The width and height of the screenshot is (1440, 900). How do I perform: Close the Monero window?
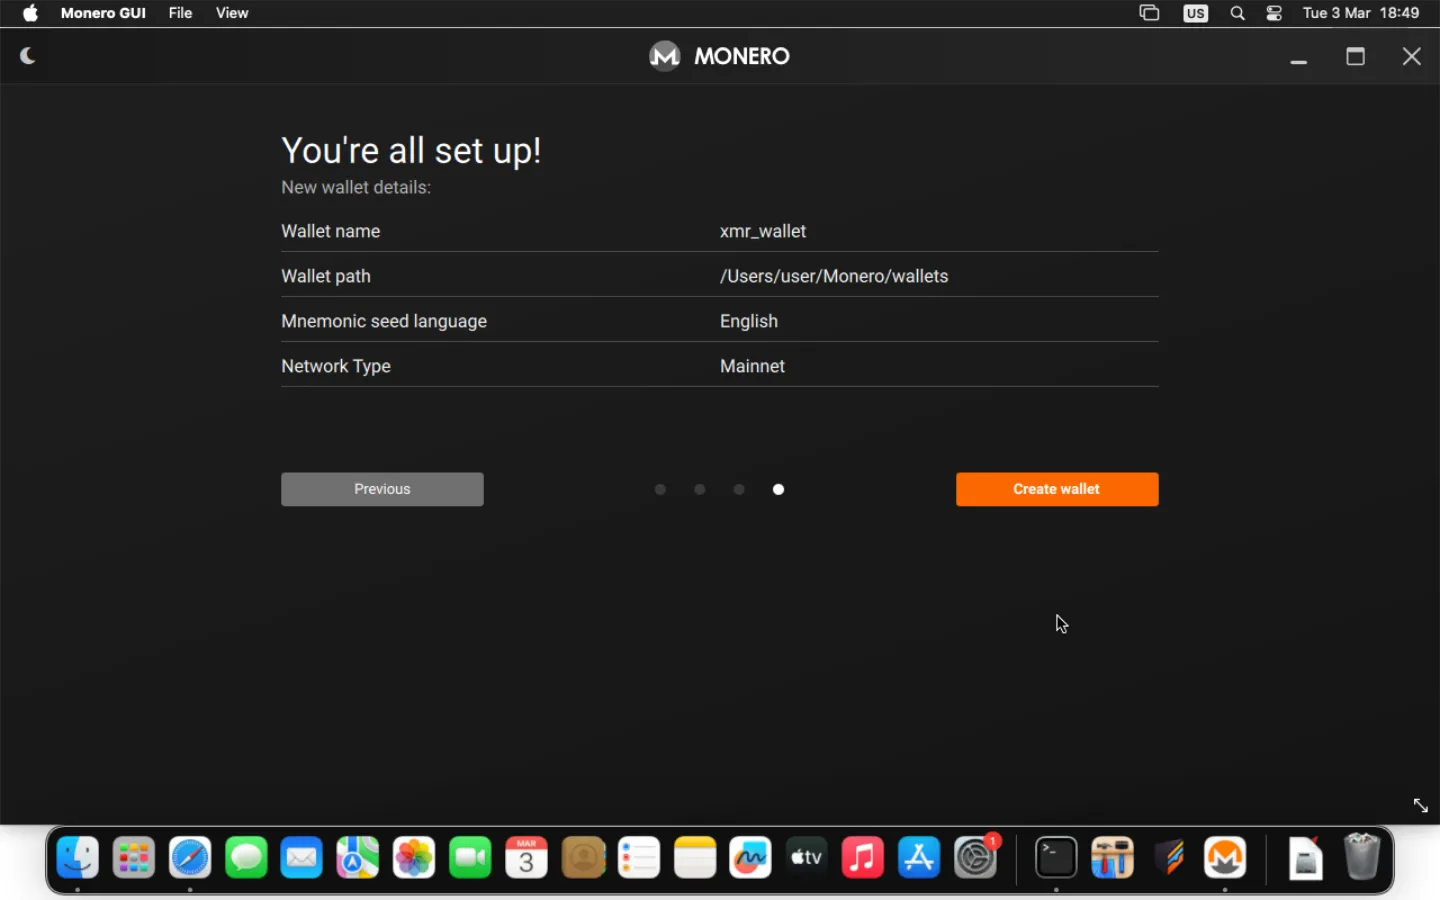[1412, 56]
